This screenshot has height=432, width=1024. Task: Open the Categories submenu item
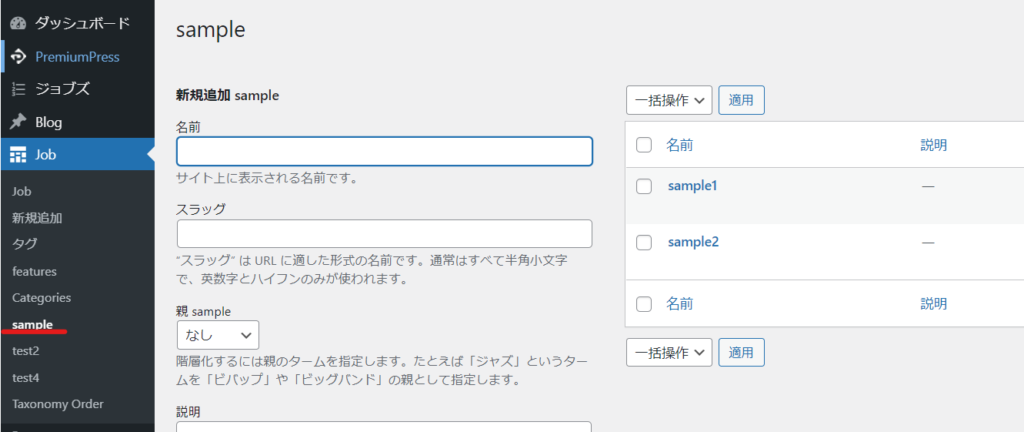pos(42,298)
